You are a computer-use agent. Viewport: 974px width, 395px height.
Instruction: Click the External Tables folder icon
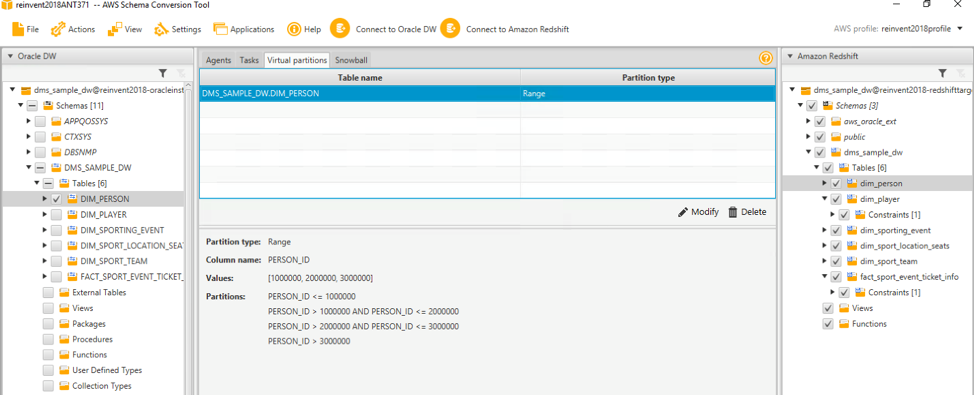(64, 292)
